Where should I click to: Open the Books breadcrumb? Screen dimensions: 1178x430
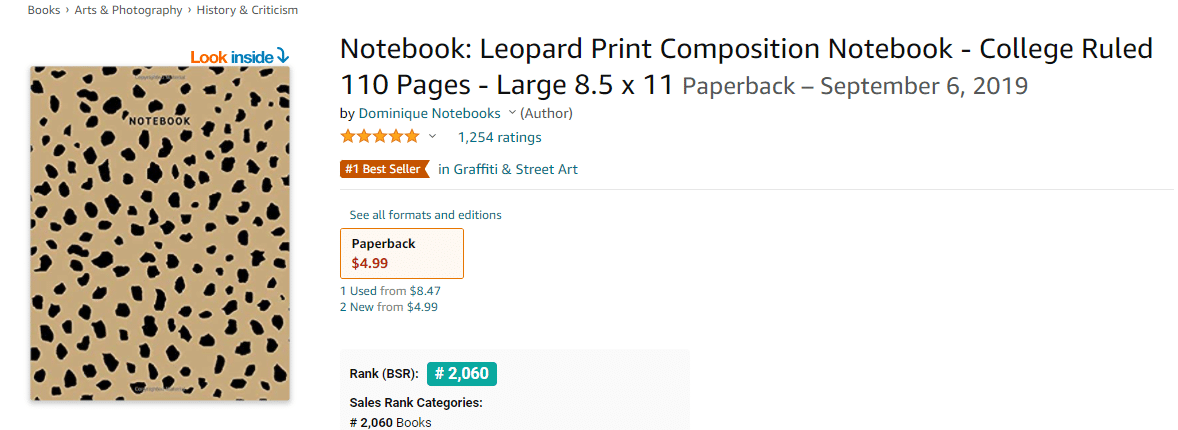point(44,10)
